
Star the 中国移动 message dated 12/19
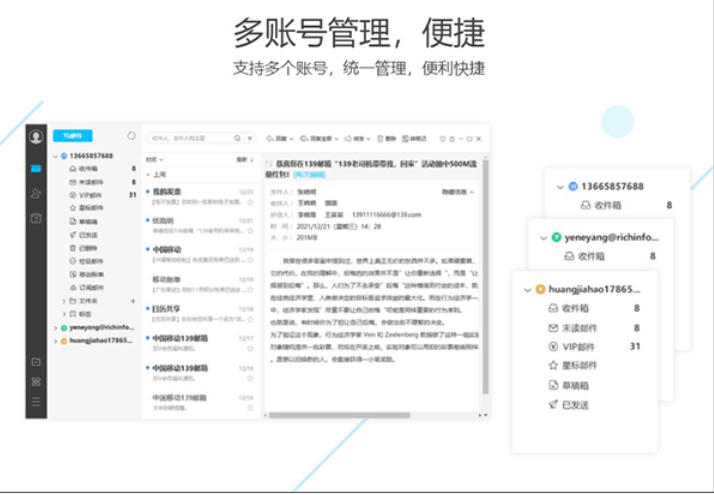click(x=250, y=260)
